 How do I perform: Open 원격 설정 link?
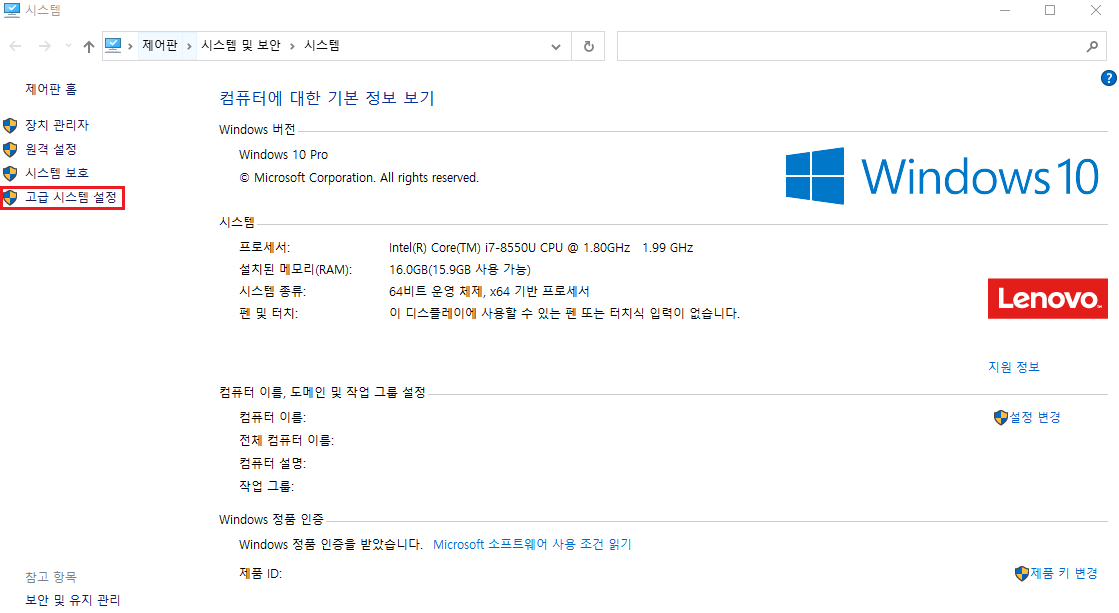(51, 149)
